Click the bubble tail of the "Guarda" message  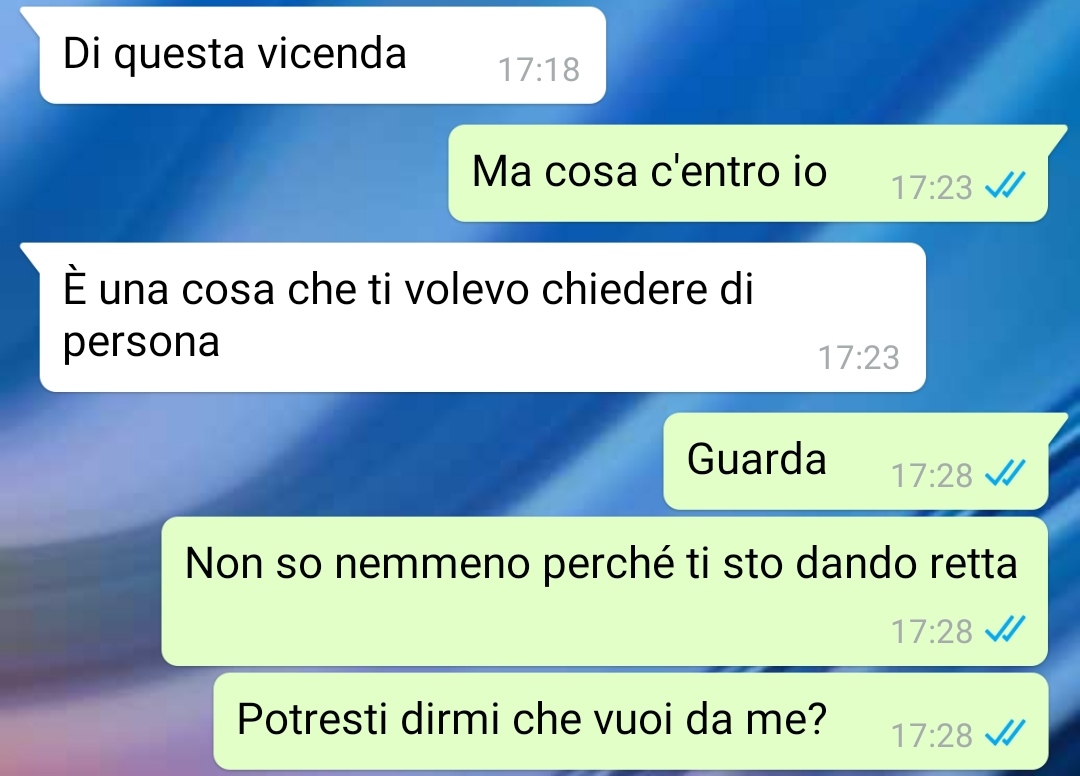(1055, 423)
